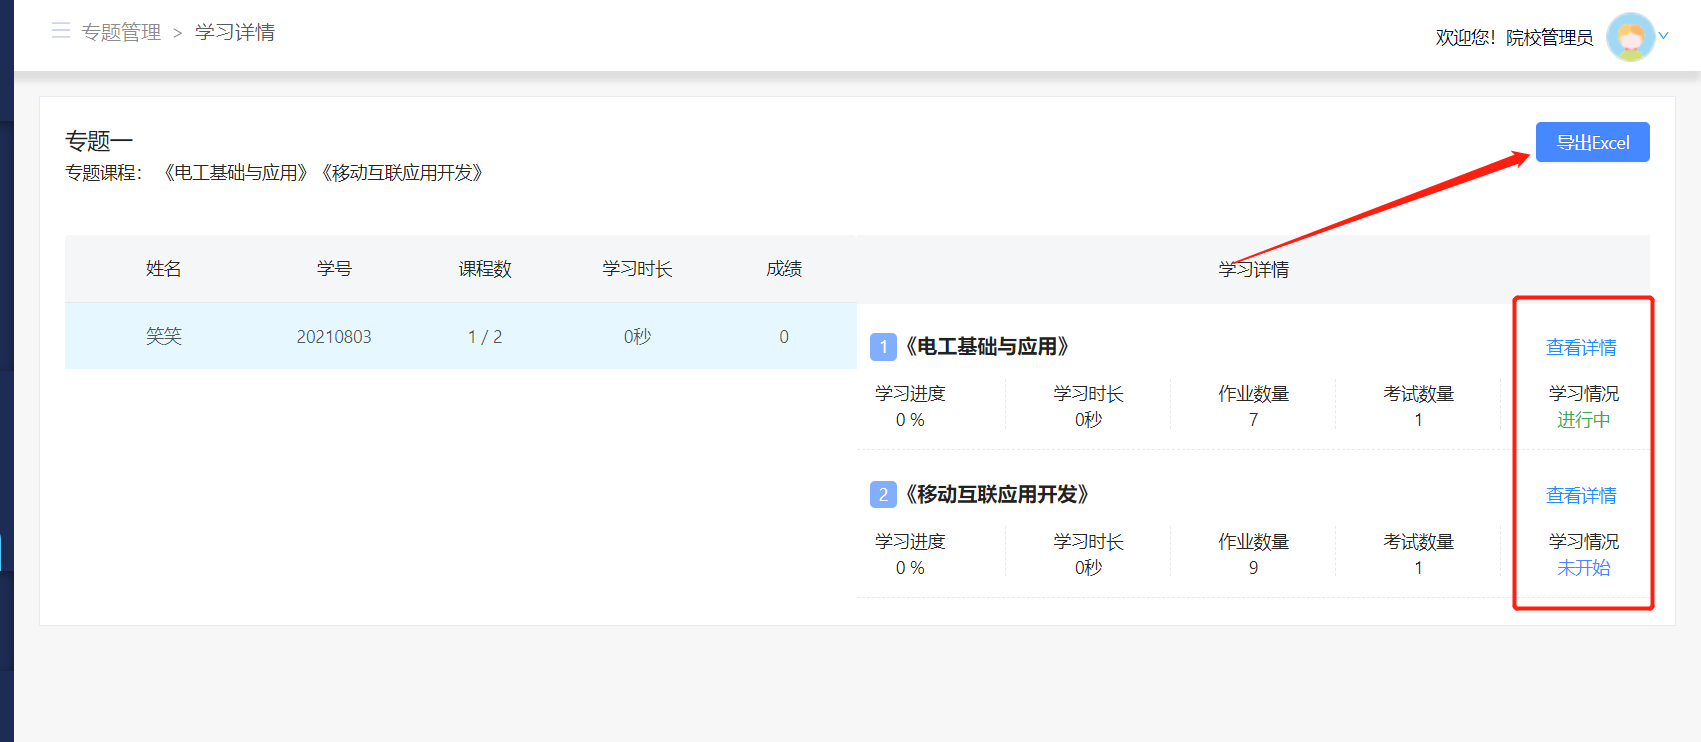
Task: Click the 未开始 learning status
Action: [x=1583, y=568]
